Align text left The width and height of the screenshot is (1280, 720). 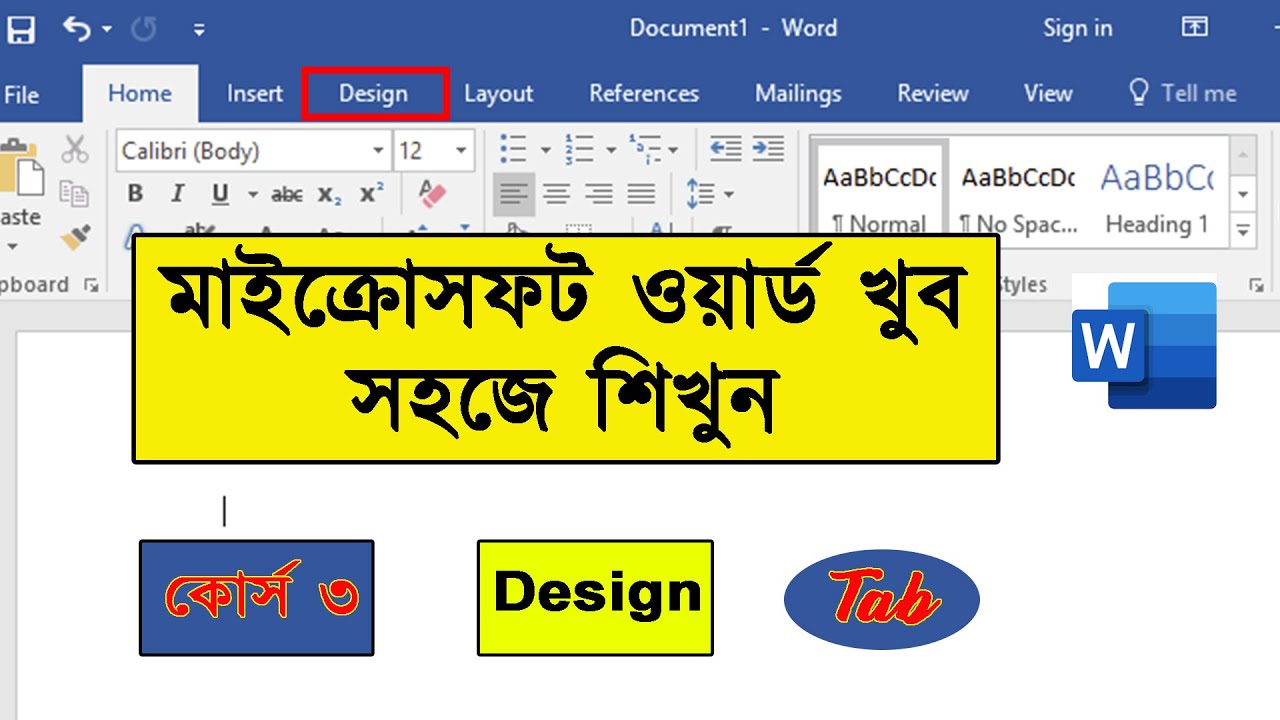(x=514, y=194)
